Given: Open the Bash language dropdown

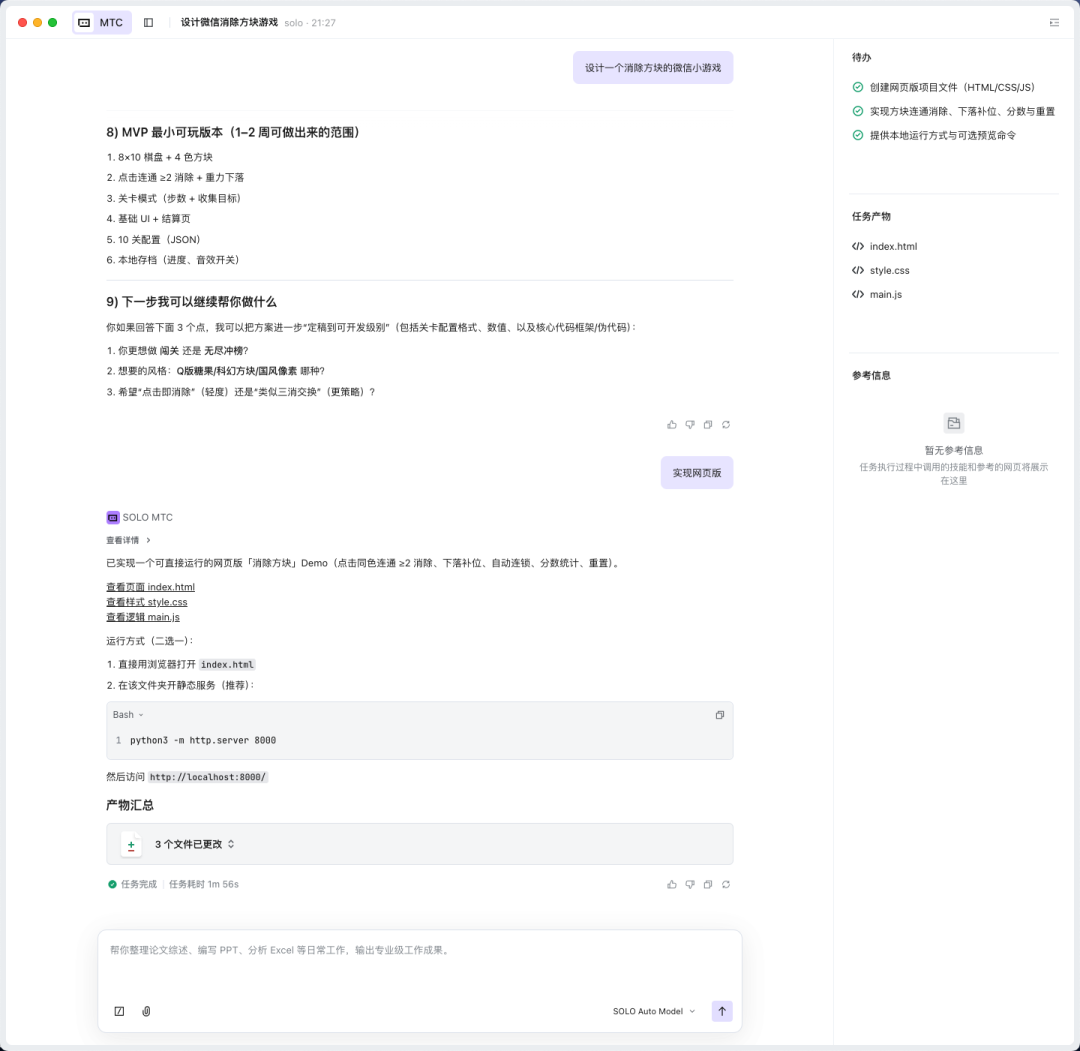Looking at the screenshot, I should click(128, 715).
